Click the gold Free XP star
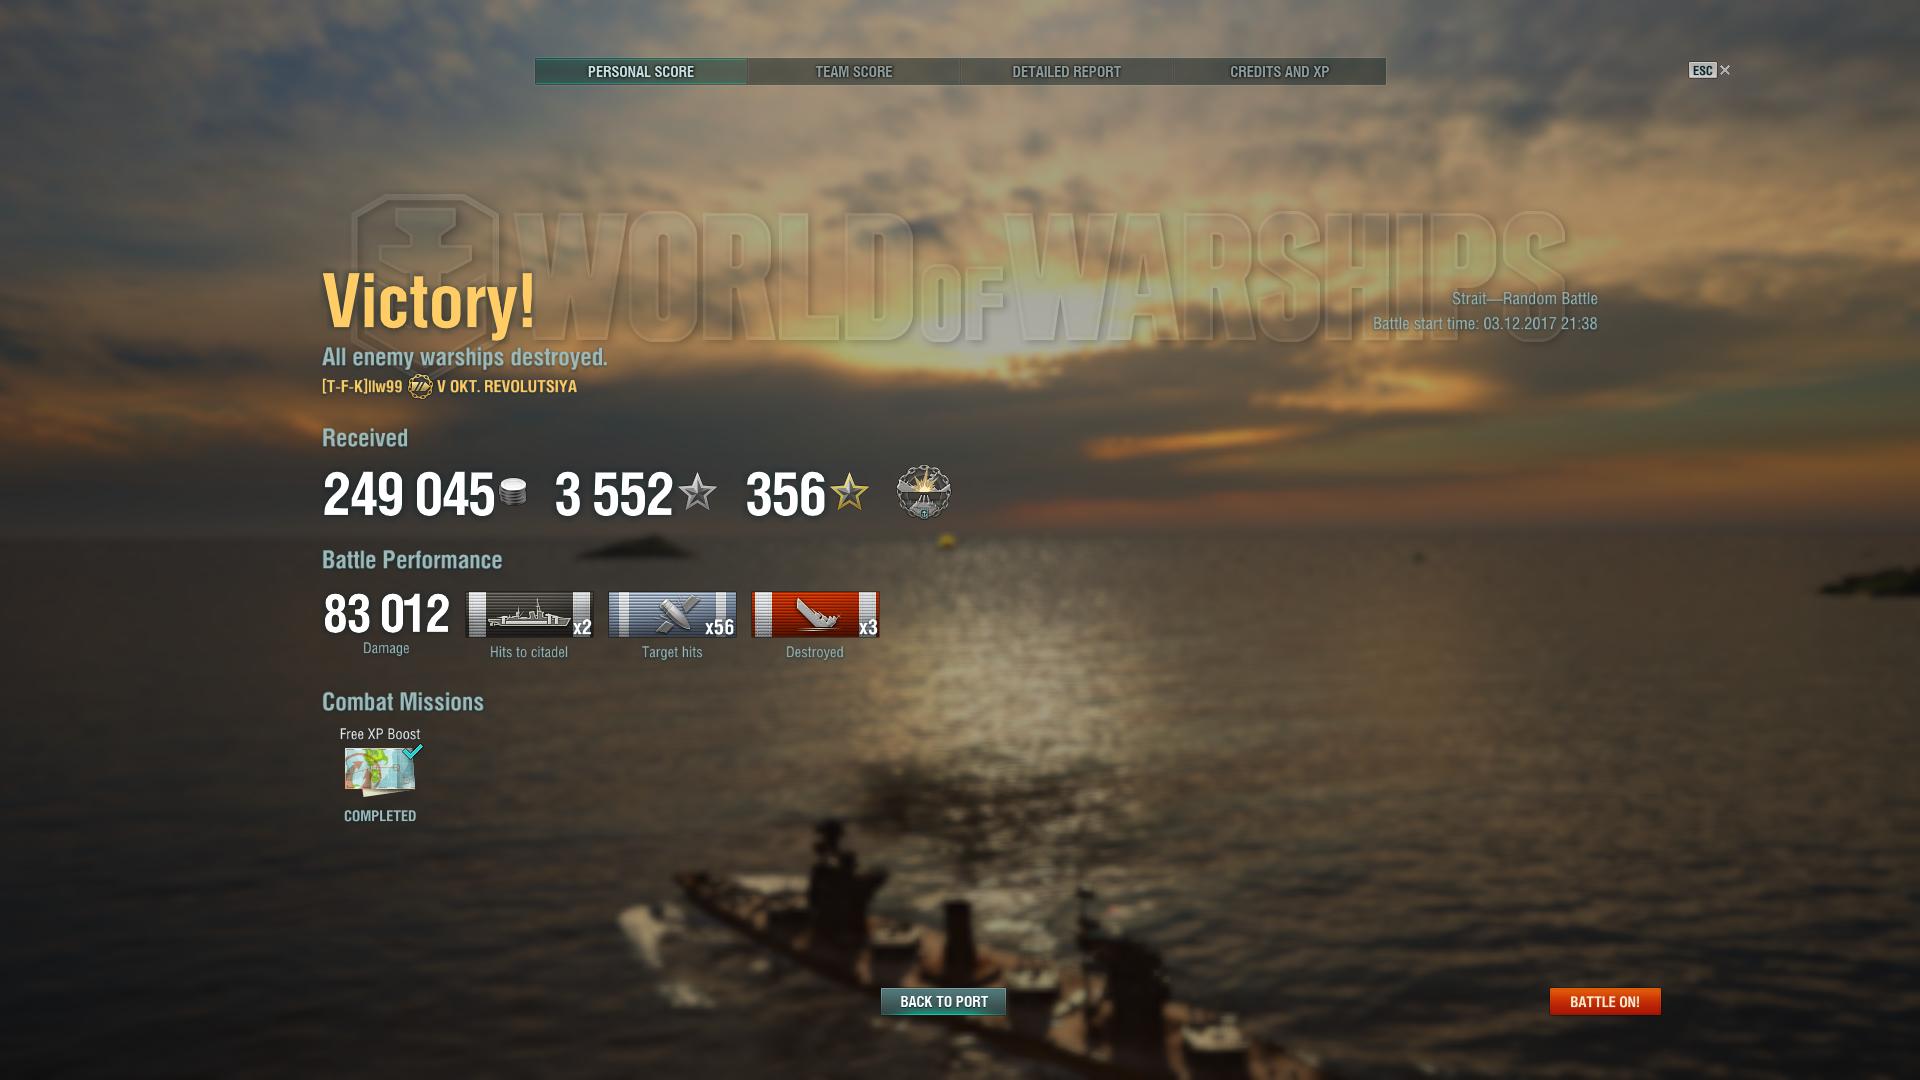1920x1080 pixels. click(849, 492)
